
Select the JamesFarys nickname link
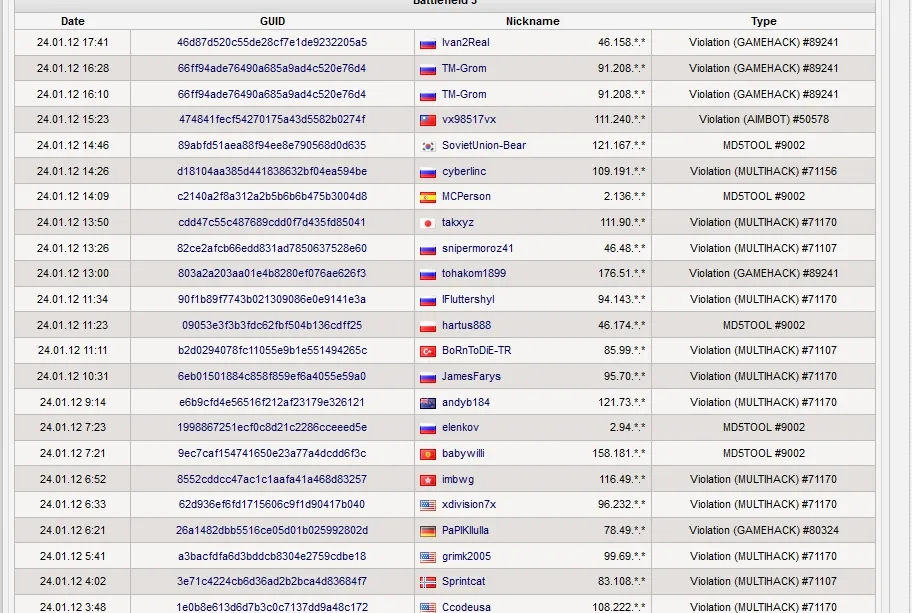[471, 377]
